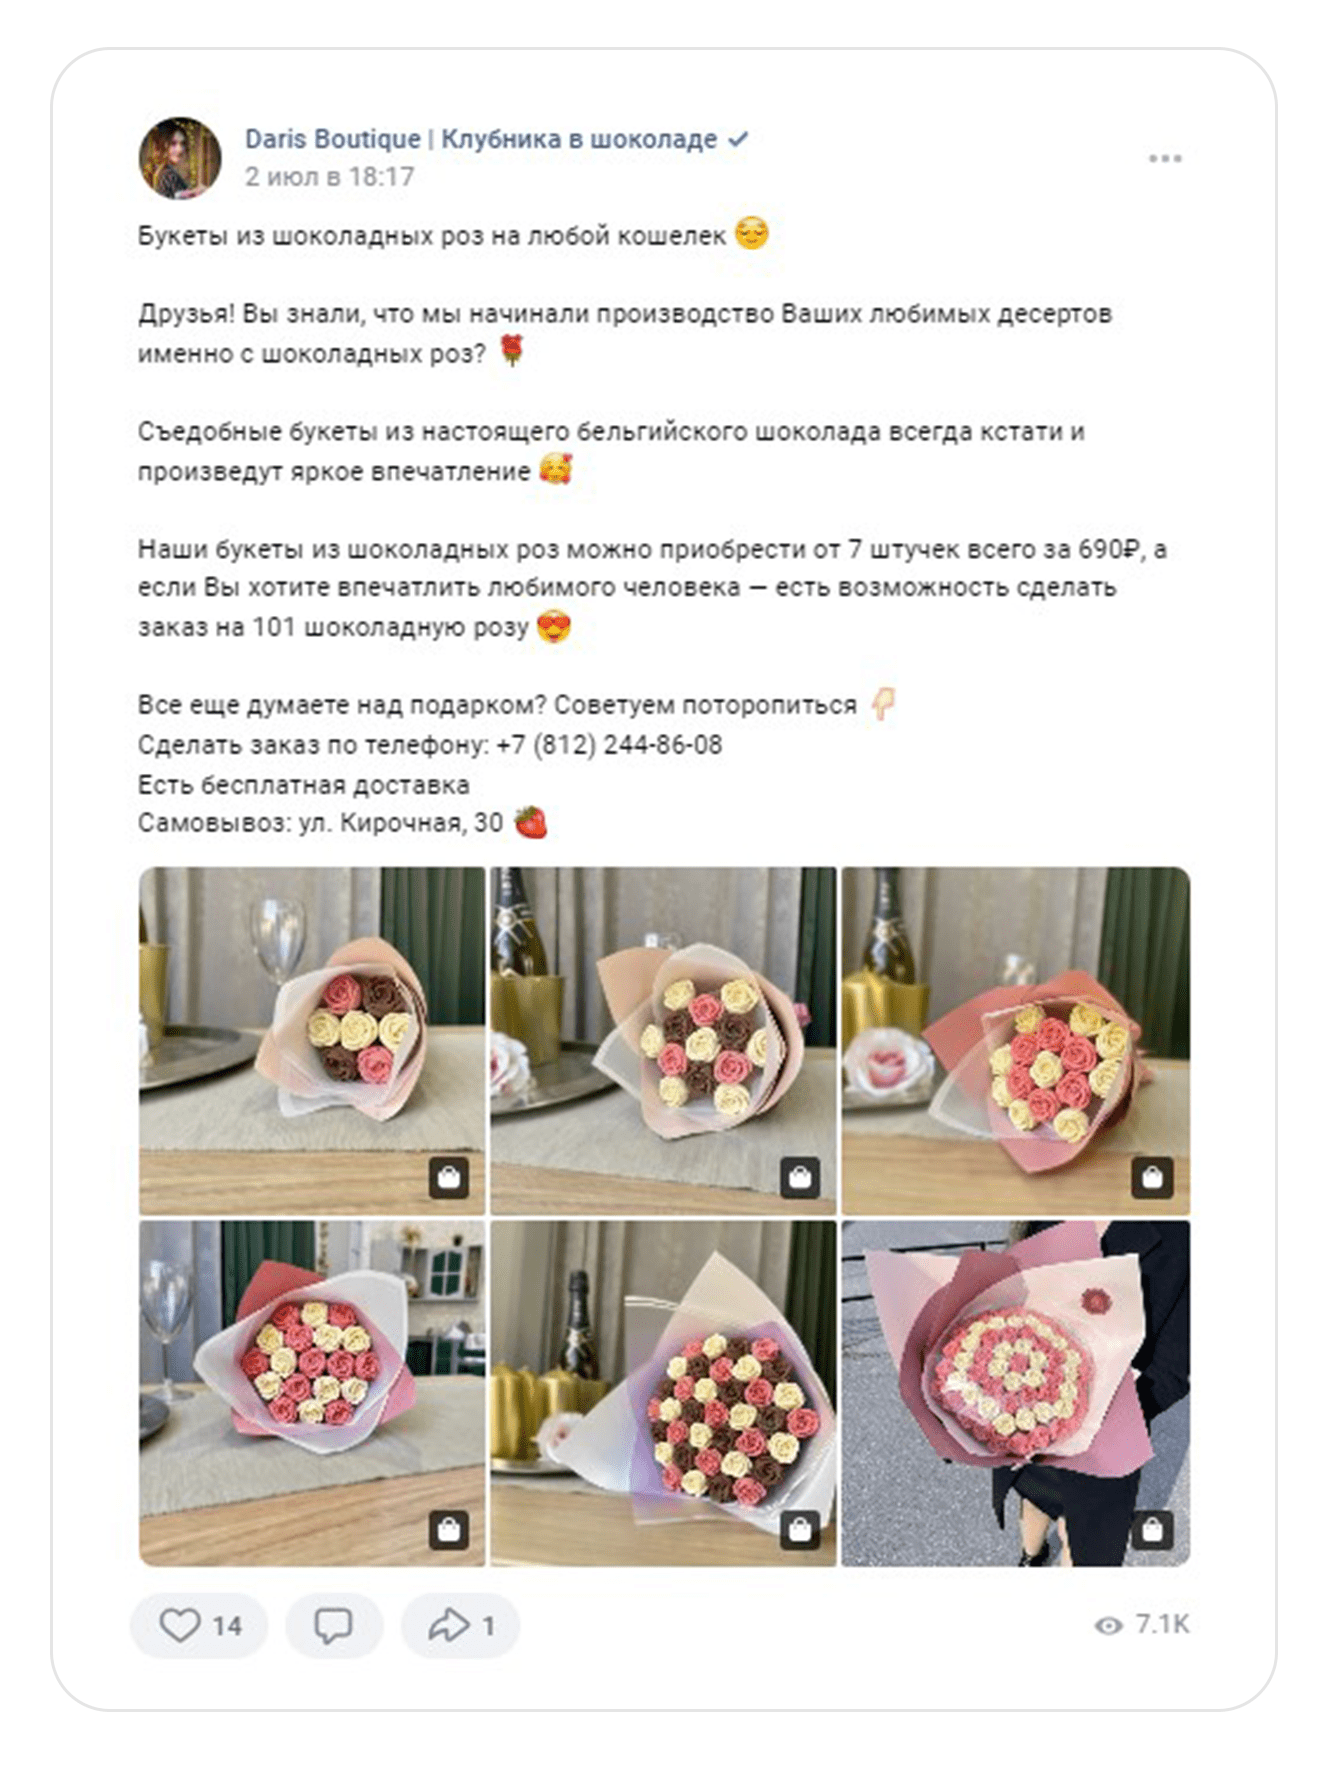This screenshot has width=1327, height=1777.
Task: Share the post with arrow icon
Action: tap(460, 1625)
